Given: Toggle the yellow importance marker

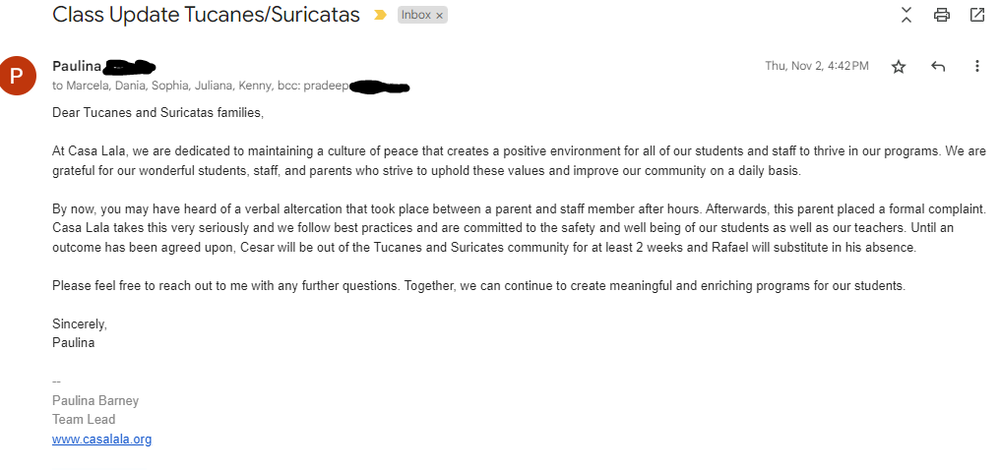Looking at the screenshot, I should point(380,15).
